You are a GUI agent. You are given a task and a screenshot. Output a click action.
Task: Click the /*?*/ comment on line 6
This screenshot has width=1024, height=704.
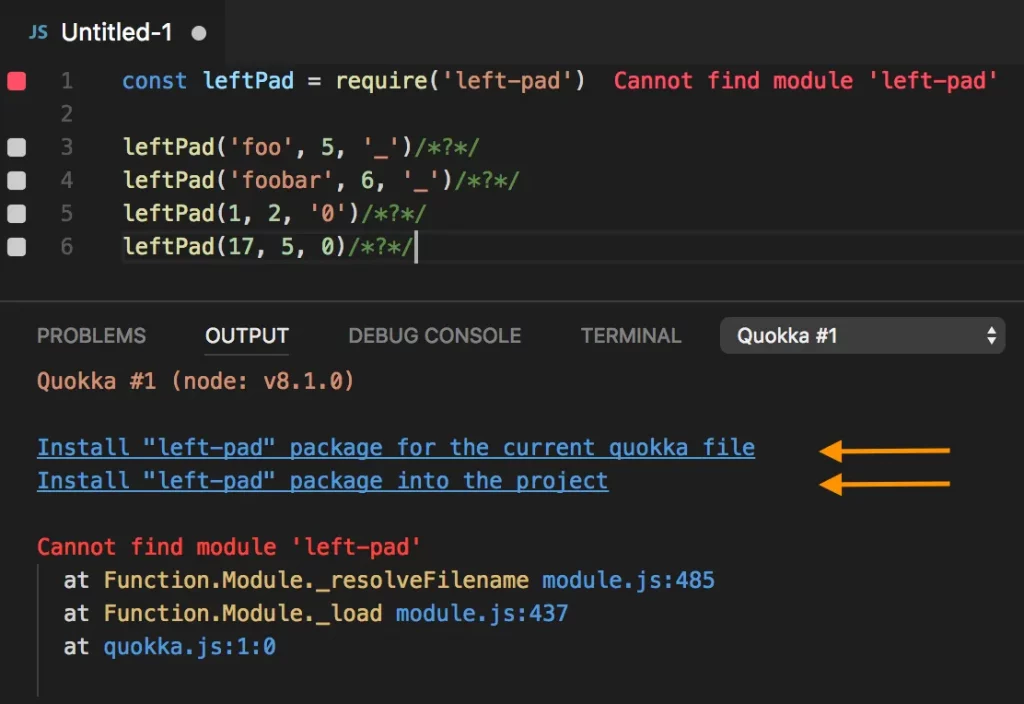380,247
